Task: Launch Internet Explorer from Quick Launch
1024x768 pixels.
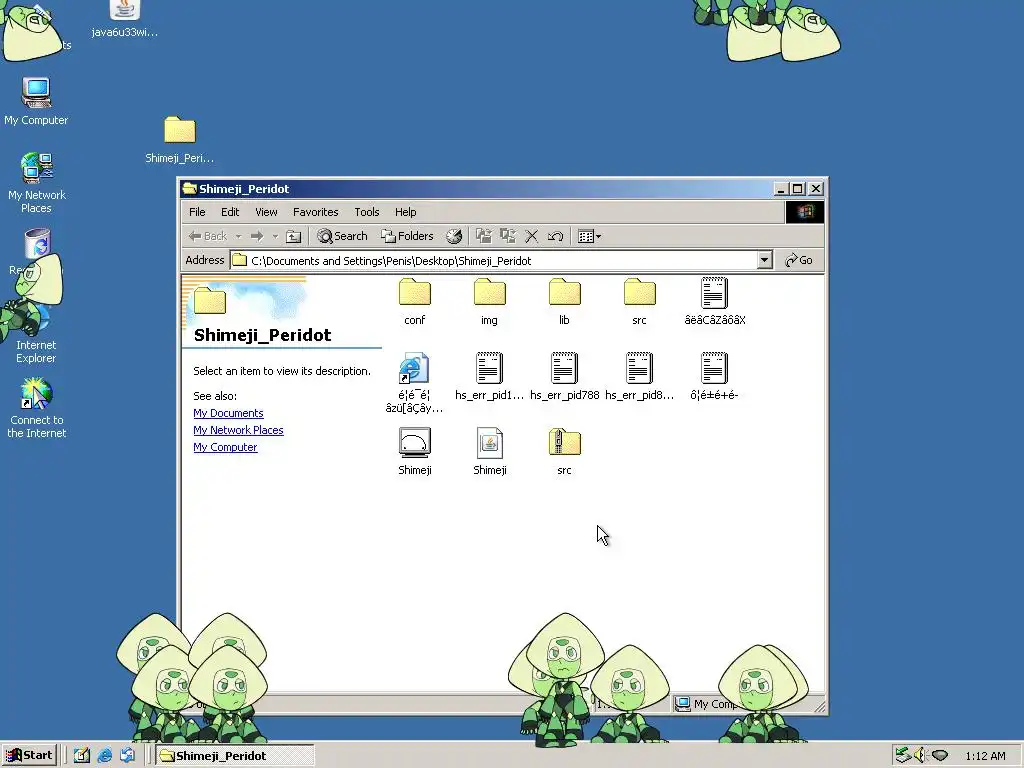Action: (104, 756)
